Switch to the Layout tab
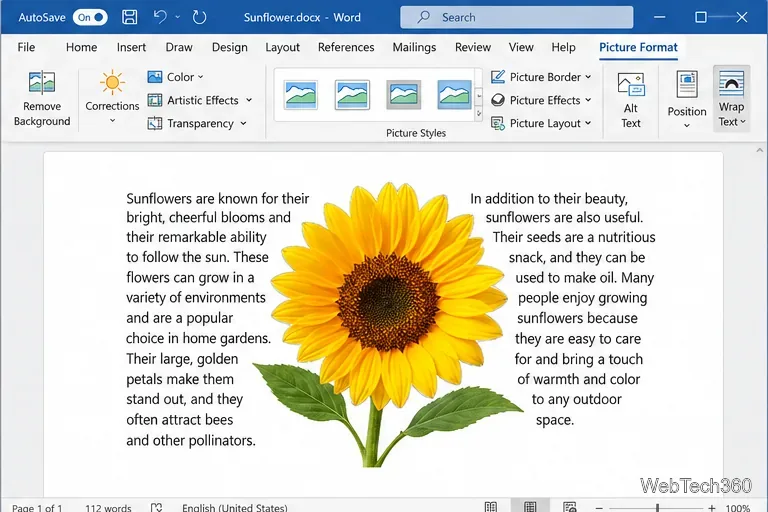 (283, 47)
